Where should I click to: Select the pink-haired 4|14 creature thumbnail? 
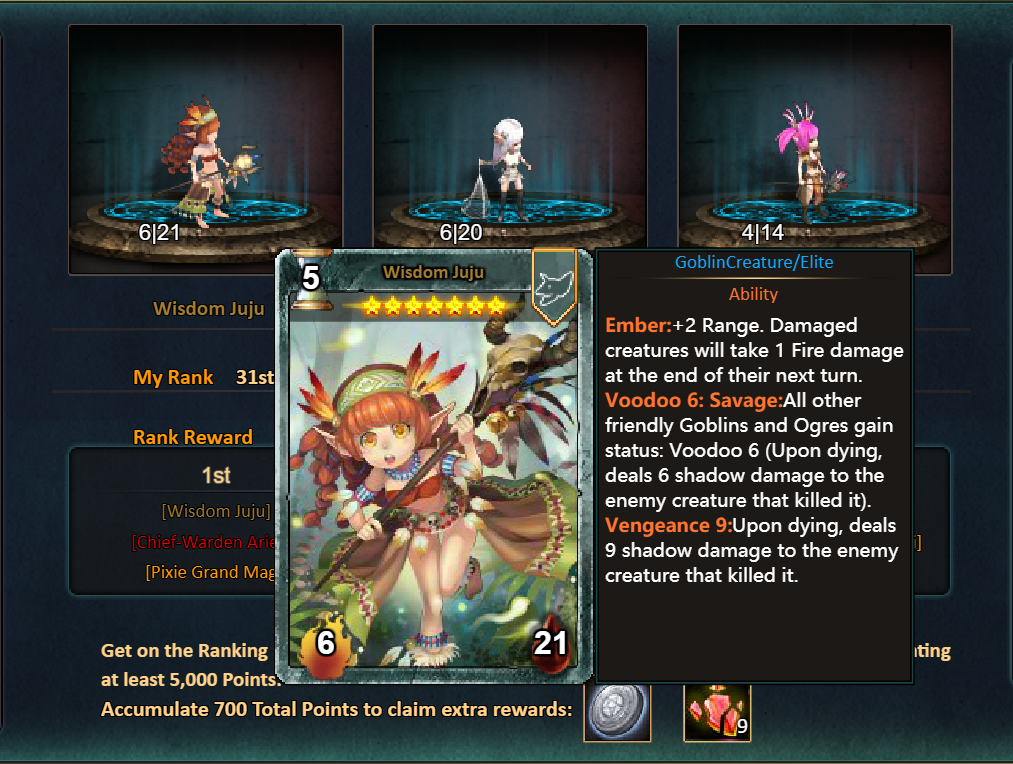point(815,137)
